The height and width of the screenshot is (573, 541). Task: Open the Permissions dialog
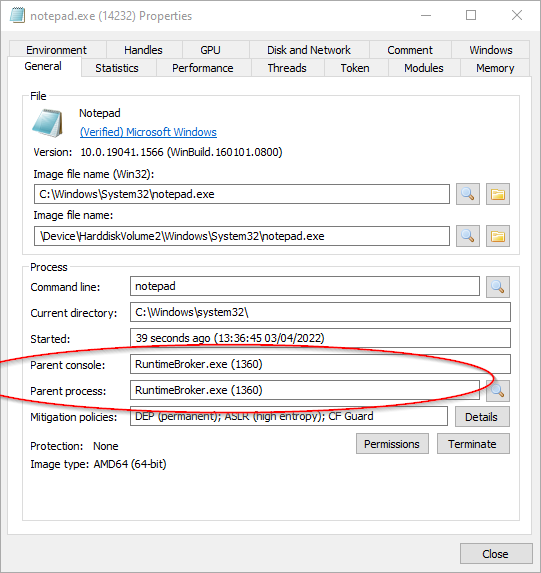[x=392, y=444]
